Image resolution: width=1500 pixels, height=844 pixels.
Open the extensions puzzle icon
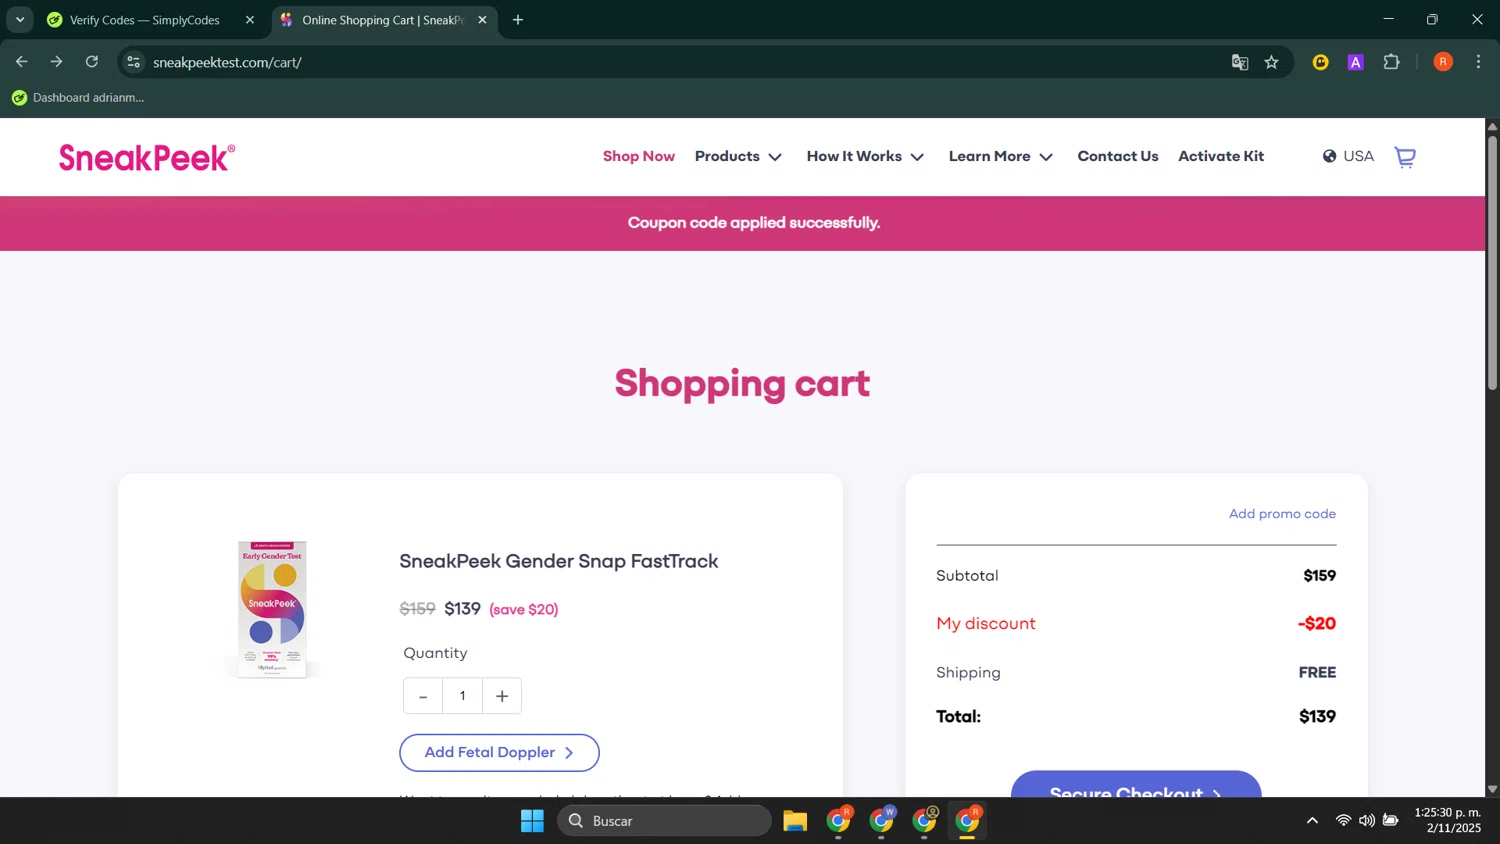coord(1391,62)
